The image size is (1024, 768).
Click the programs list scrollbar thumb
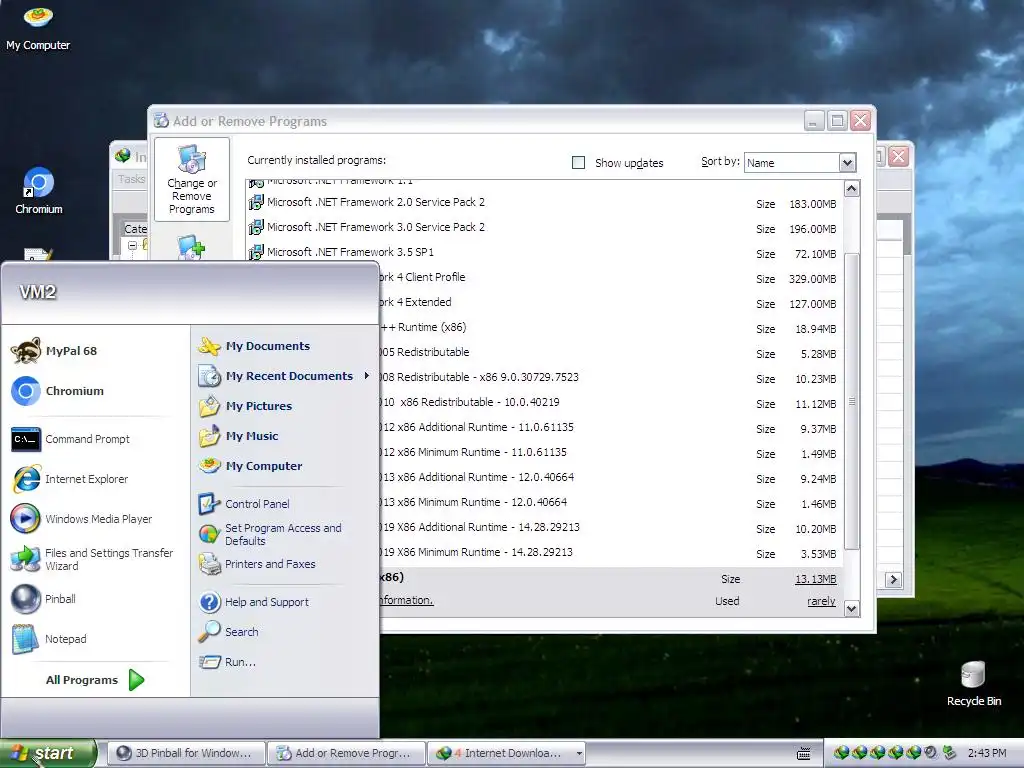852,402
